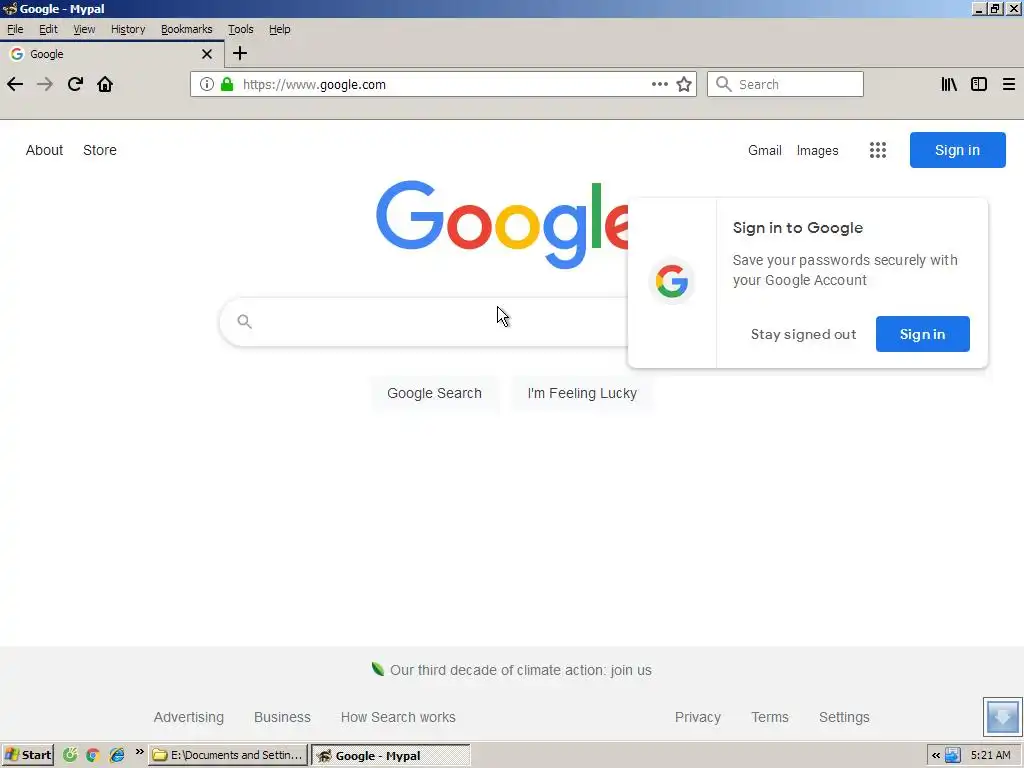Open the Images link
This screenshot has width=1024, height=768.
point(818,150)
